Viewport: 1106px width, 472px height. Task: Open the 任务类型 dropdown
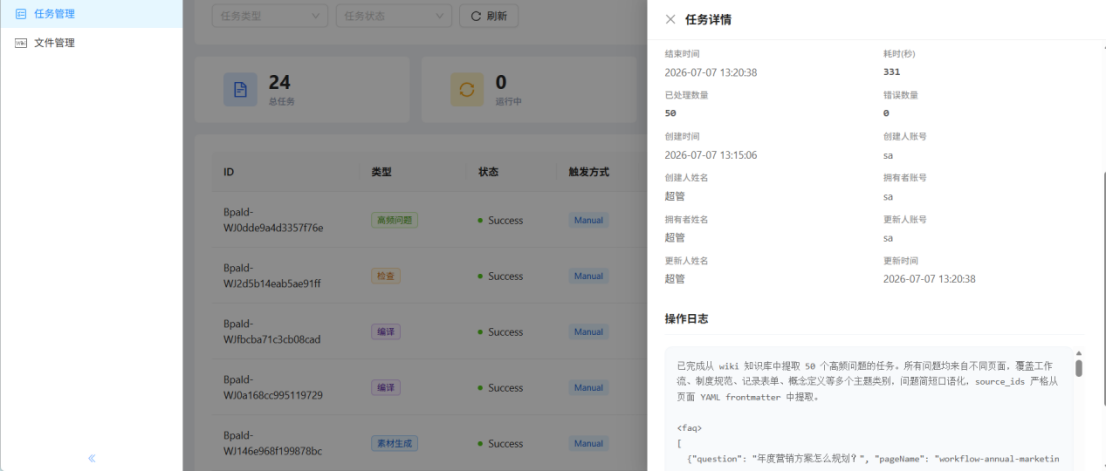270,16
